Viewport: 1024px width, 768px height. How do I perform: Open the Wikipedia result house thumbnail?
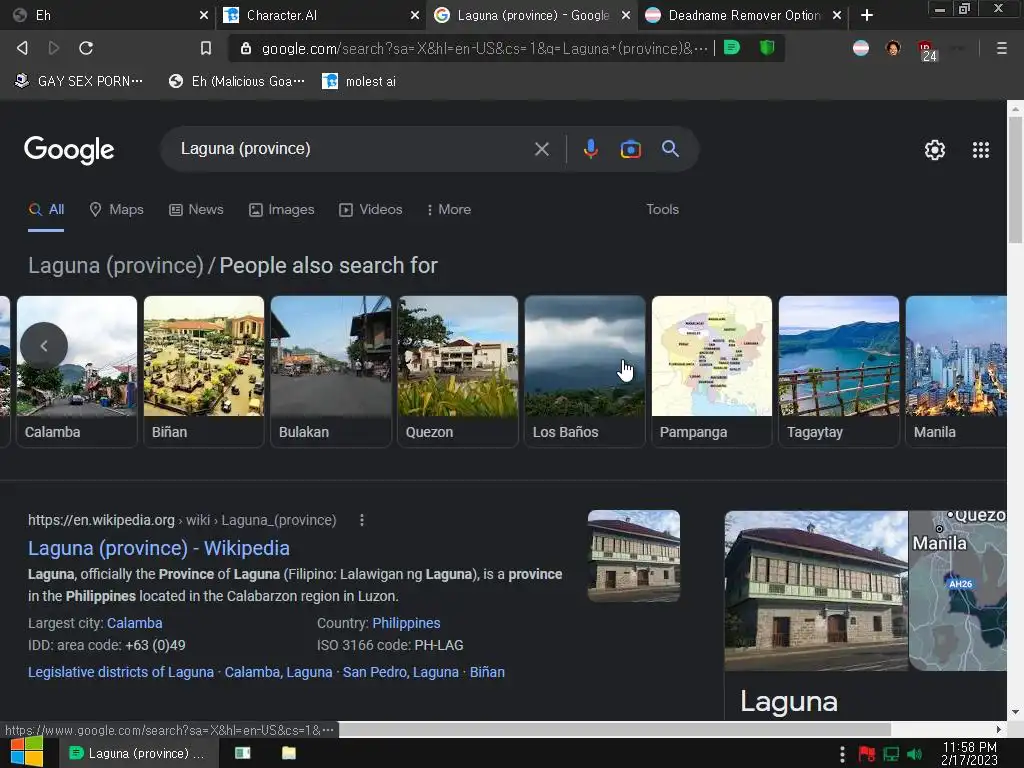coord(633,556)
